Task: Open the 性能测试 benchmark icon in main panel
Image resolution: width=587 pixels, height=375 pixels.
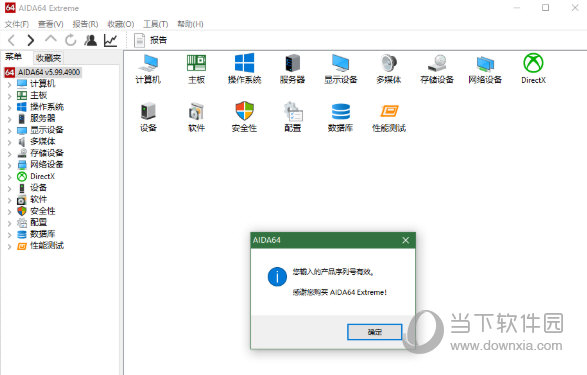Action: click(x=389, y=117)
